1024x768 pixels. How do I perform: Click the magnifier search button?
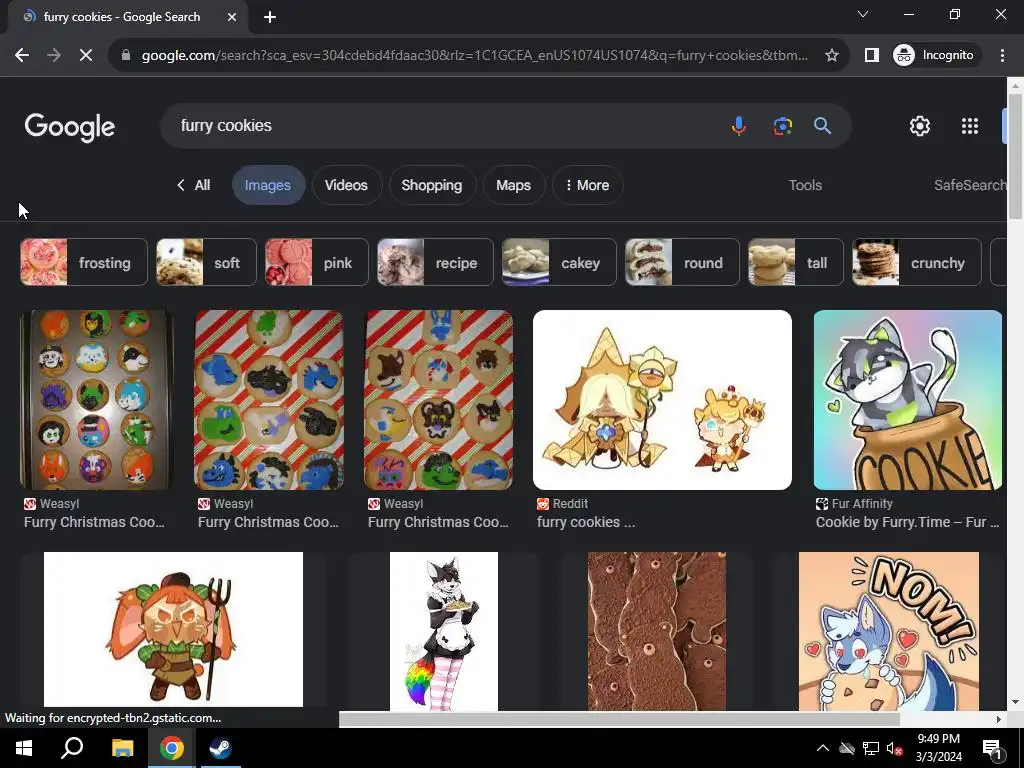coord(822,125)
